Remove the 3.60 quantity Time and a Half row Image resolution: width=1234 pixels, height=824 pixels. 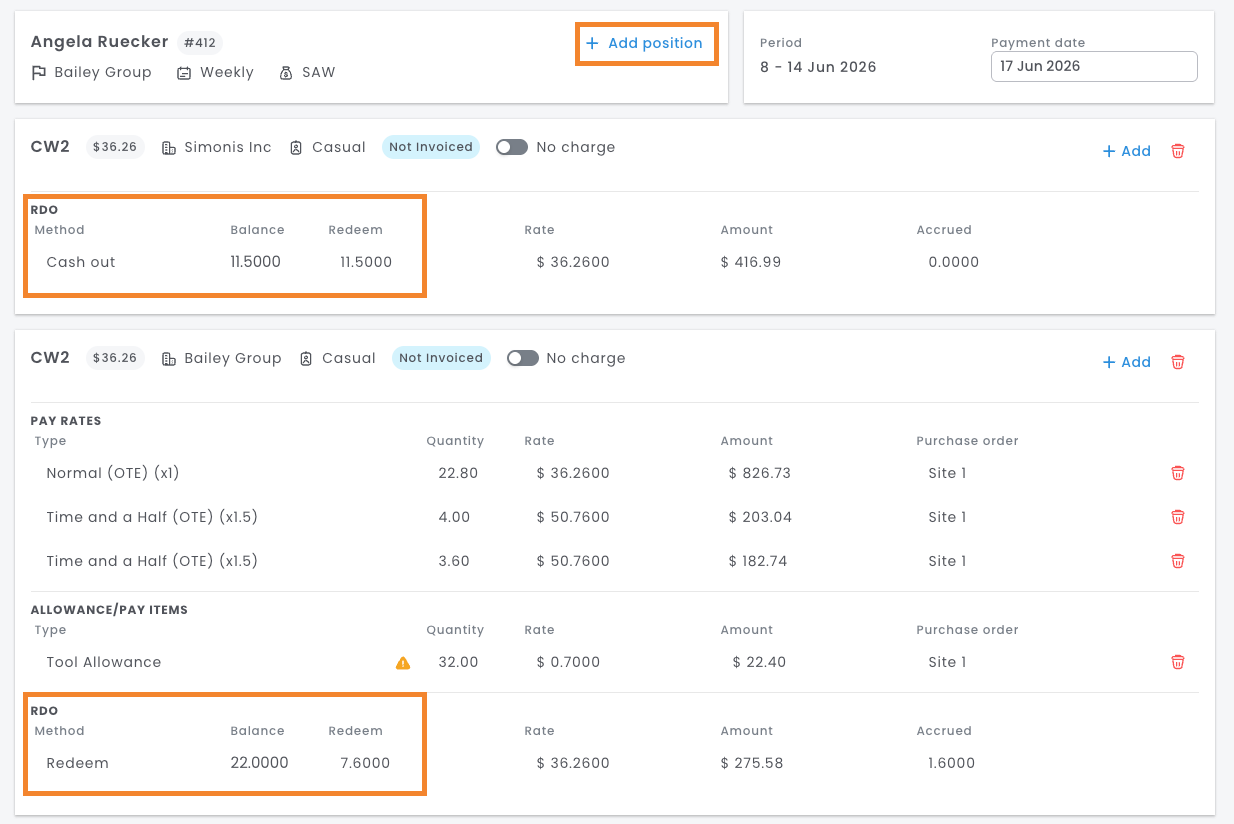pyautogui.click(x=1178, y=561)
